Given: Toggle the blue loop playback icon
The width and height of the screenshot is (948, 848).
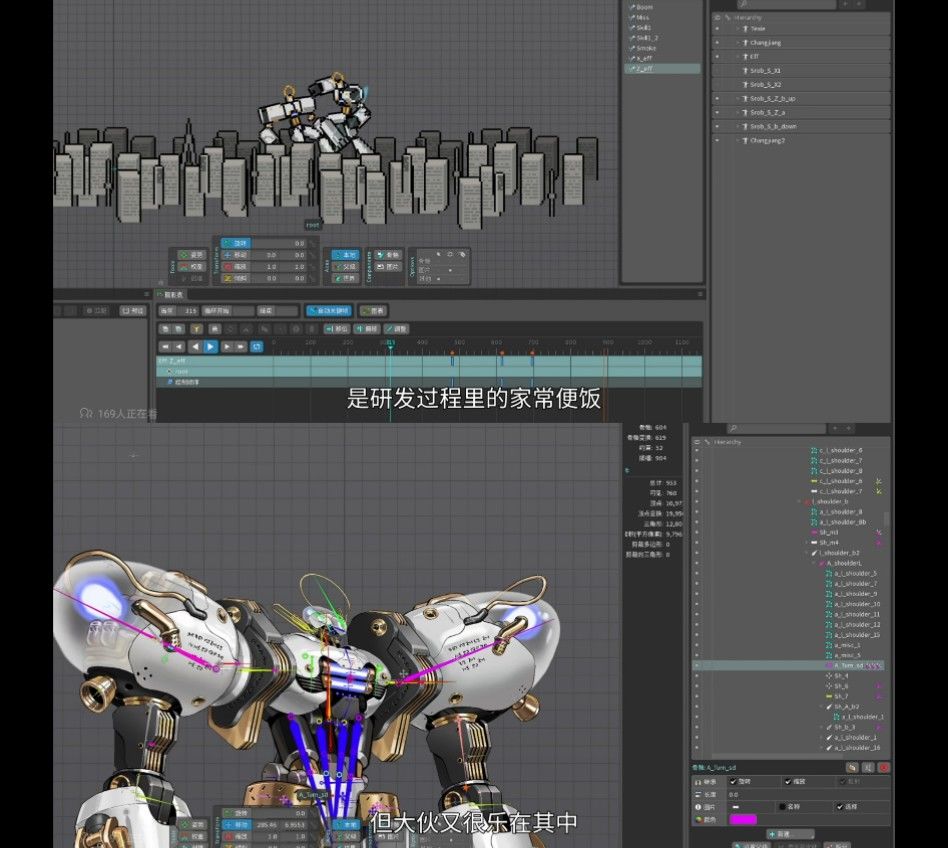Looking at the screenshot, I should click(256, 346).
